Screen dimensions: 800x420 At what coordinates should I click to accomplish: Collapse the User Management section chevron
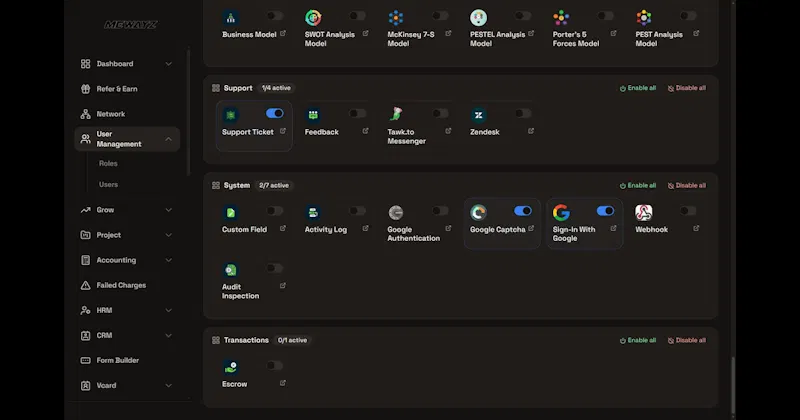[x=168, y=139]
